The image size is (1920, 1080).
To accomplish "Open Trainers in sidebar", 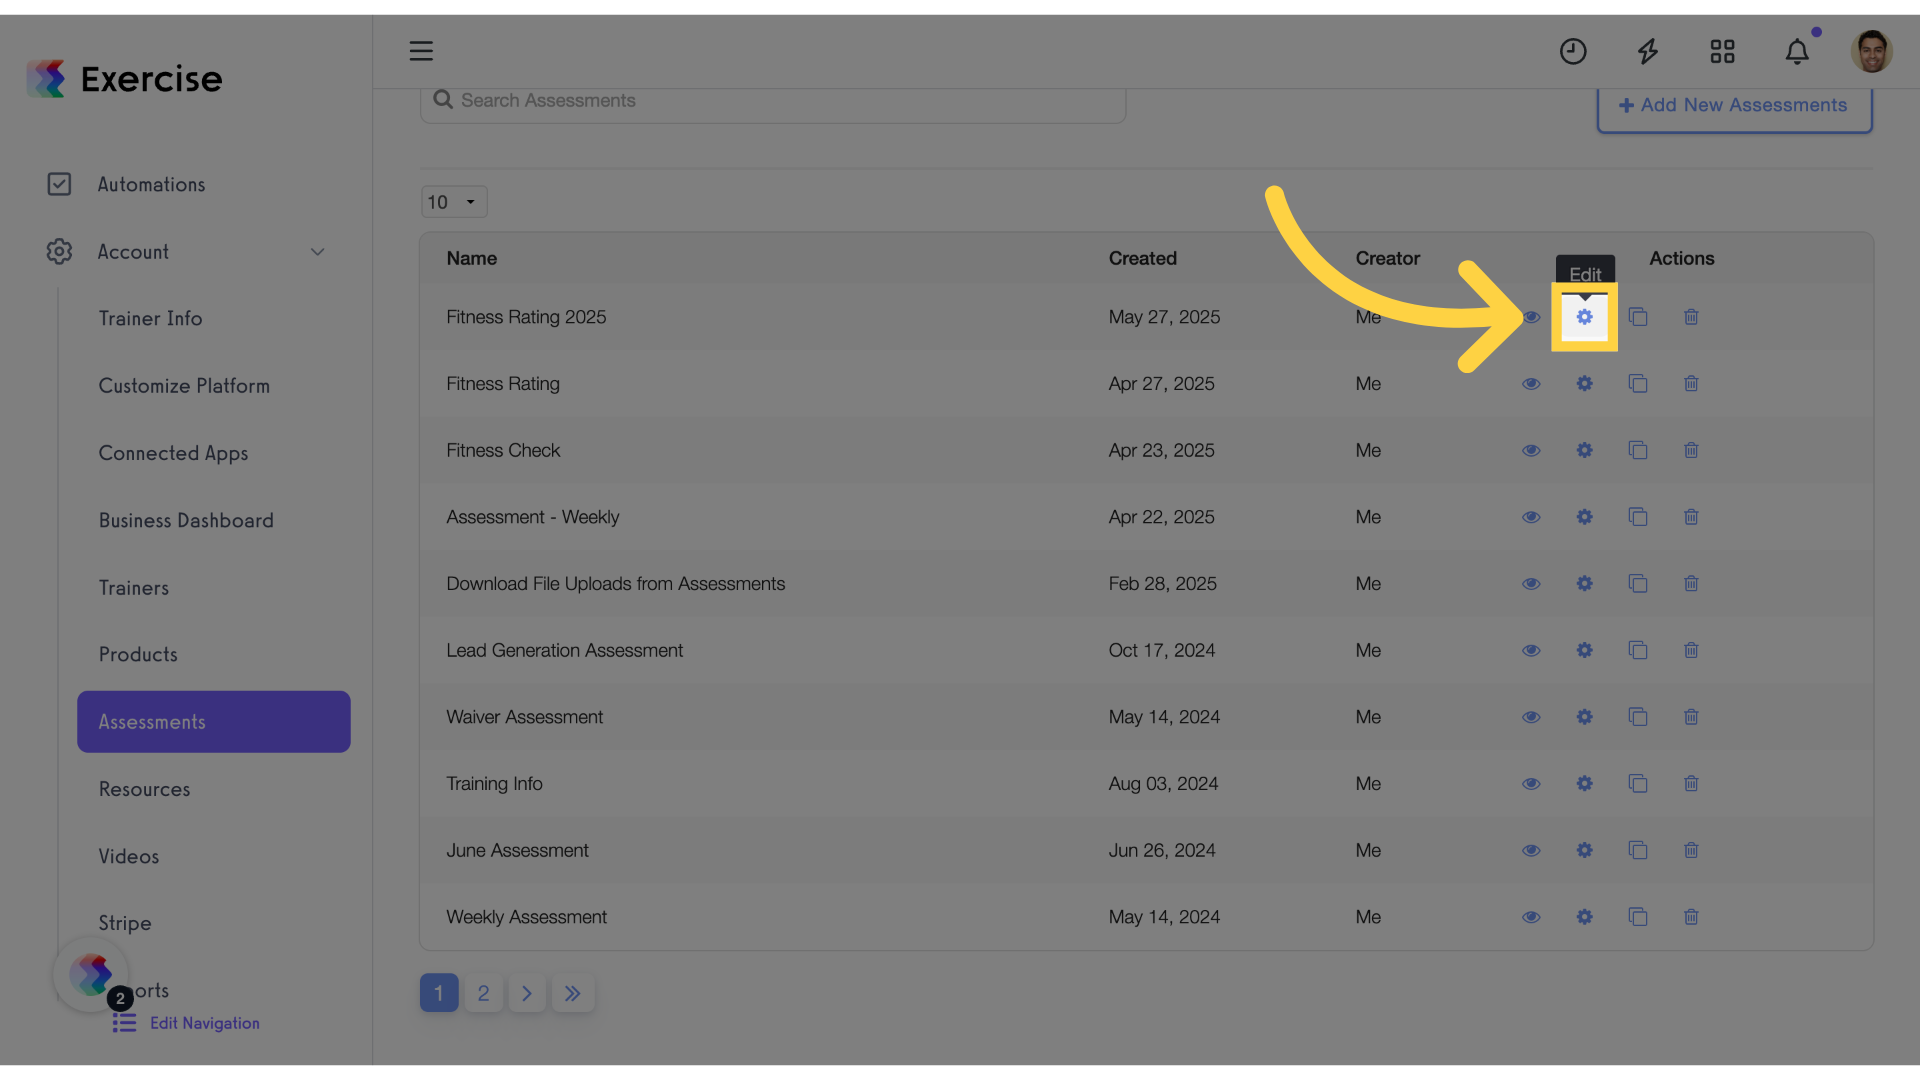I will (x=134, y=588).
